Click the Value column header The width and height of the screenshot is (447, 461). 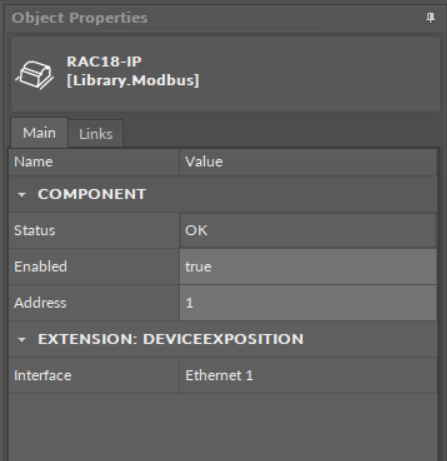[x=308, y=162]
